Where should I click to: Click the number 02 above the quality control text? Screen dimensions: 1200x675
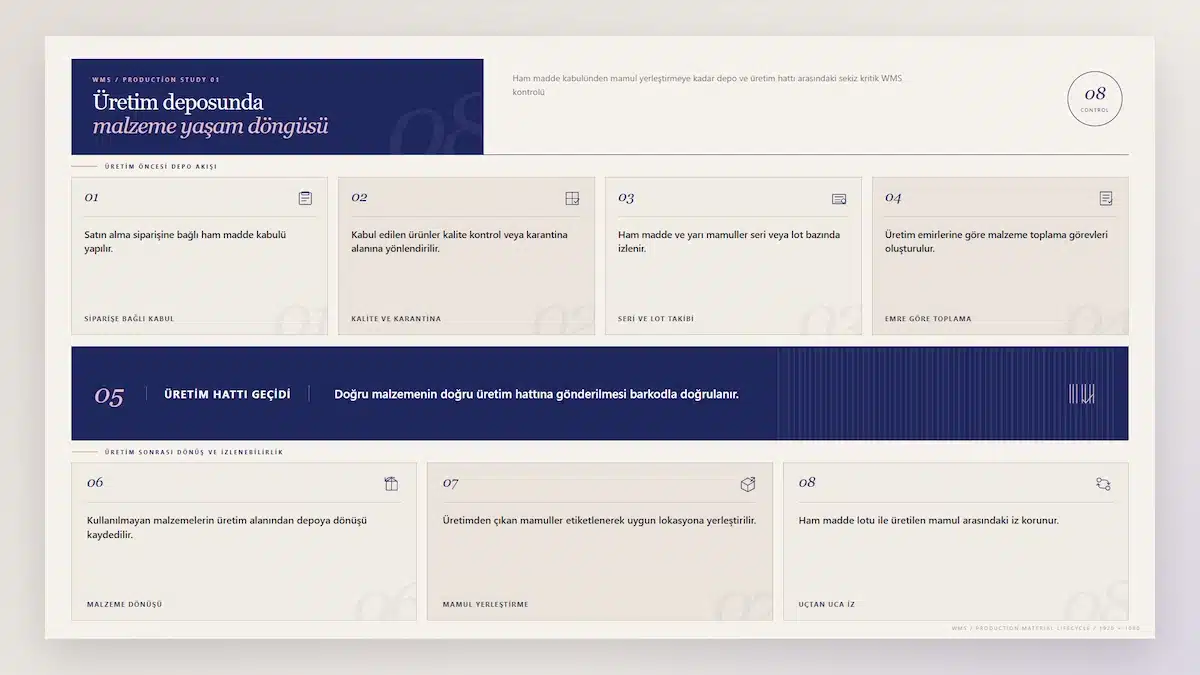(359, 197)
